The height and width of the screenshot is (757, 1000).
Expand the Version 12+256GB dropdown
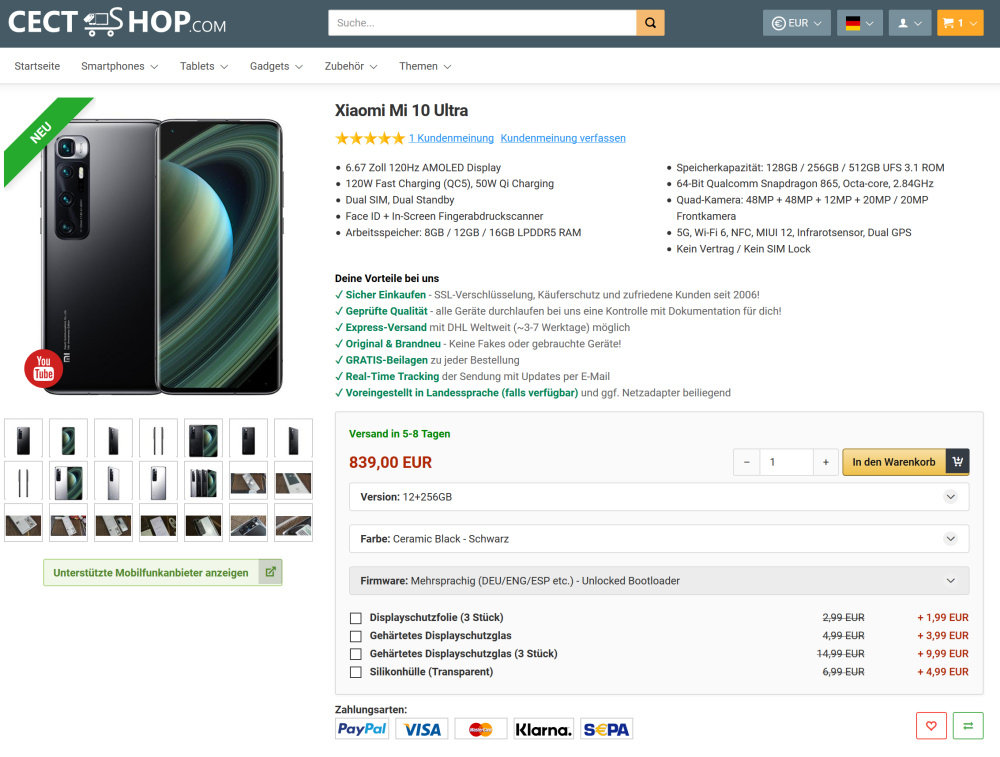658,497
